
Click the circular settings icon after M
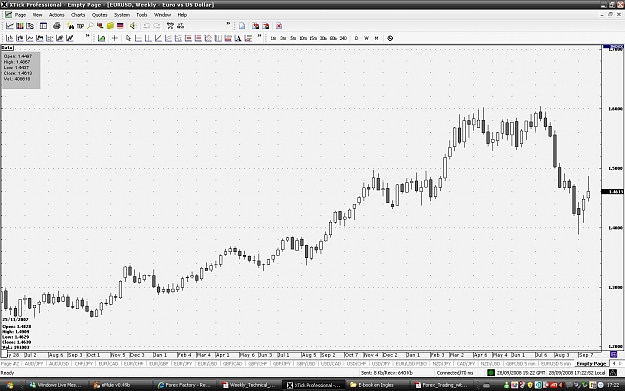click(x=390, y=38)
